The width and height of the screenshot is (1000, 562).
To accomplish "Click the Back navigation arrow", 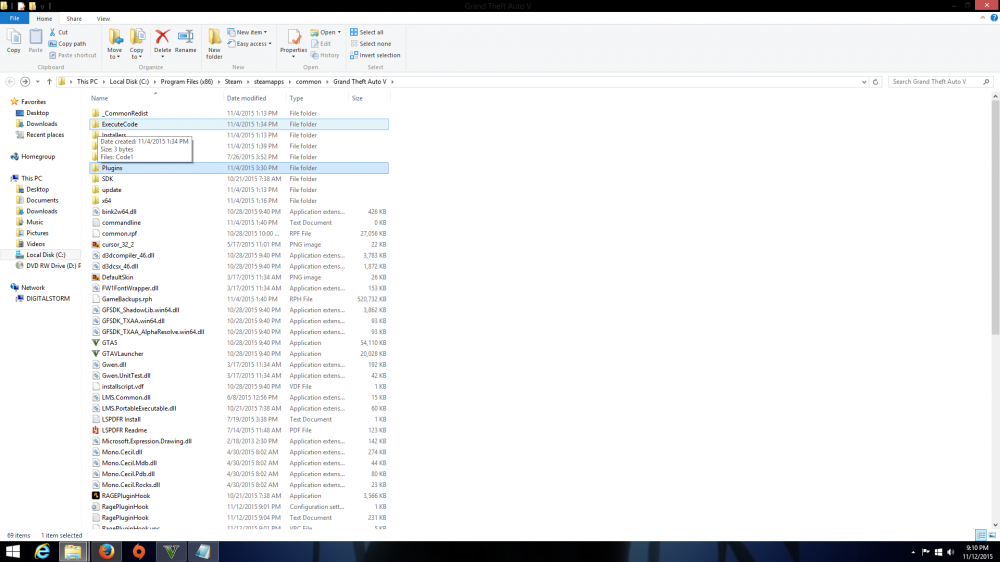I will click(10, 82).
